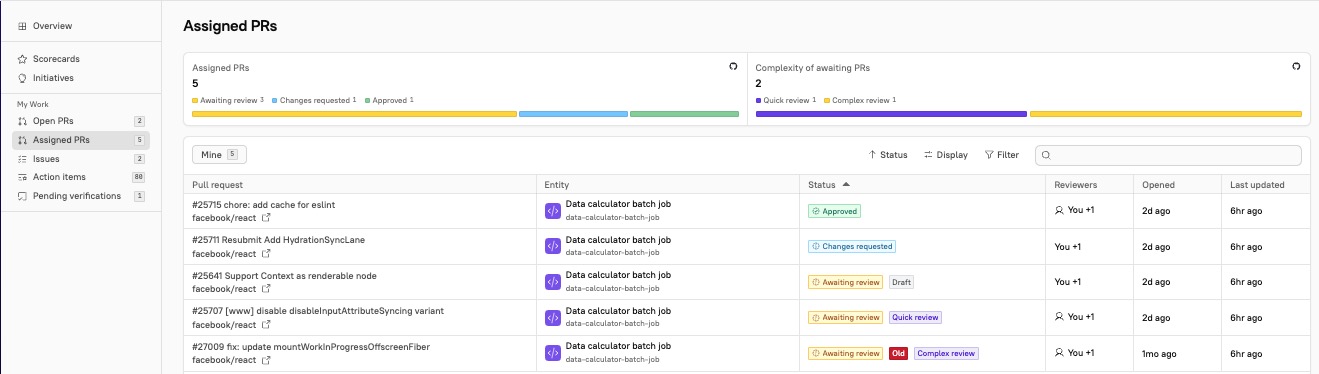Open external link icon for PR #27009
1319x374 pixels.
click(x=266, y=360)
